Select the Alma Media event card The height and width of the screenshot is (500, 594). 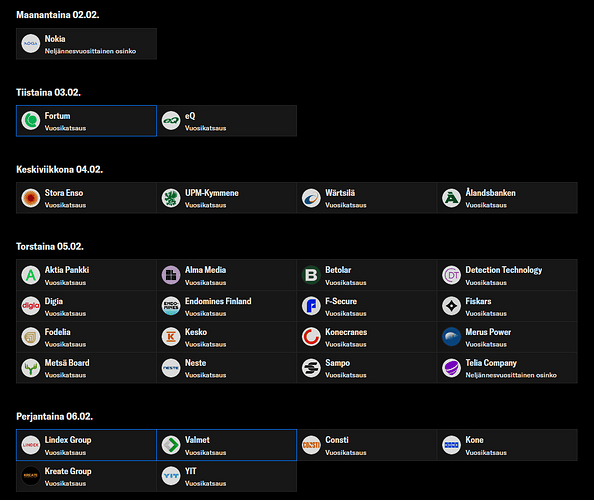pyautogui.click(x=227, y=275)
